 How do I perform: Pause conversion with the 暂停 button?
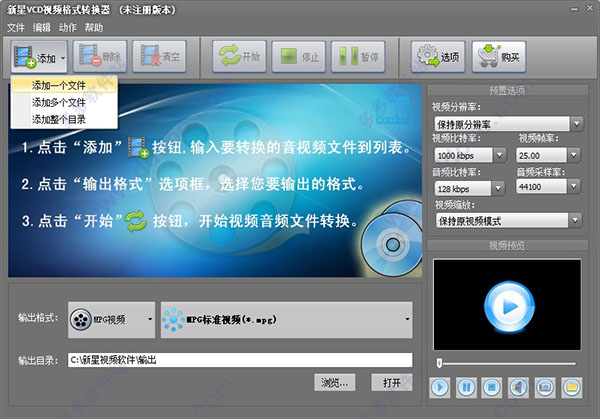[x=358, y=57]
